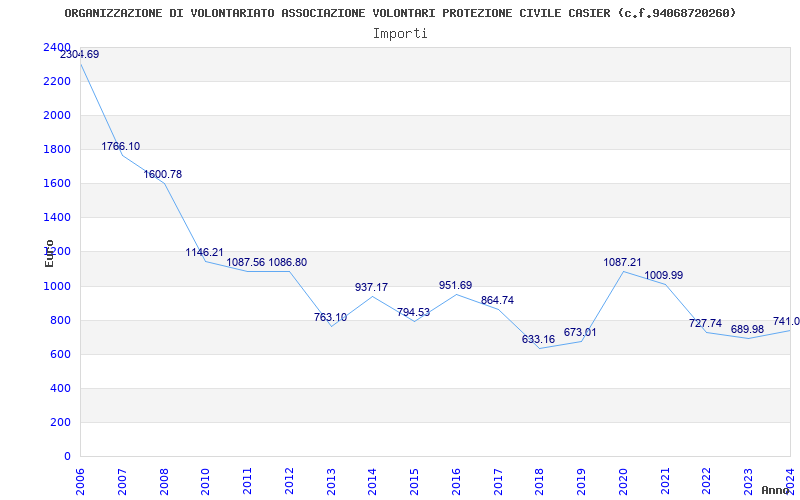
Task: Select the 937.17 data label
Action: tap(371, 288)
